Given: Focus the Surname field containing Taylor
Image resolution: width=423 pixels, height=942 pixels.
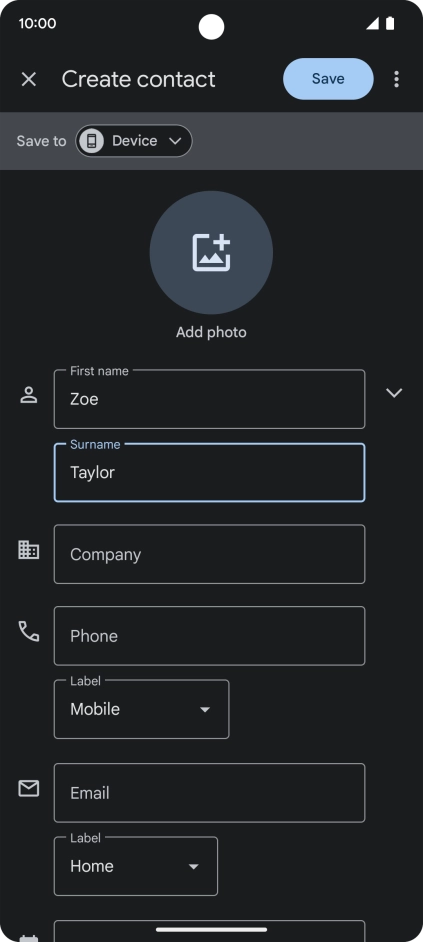Looking at the screenshot, I should click(209, 472).
